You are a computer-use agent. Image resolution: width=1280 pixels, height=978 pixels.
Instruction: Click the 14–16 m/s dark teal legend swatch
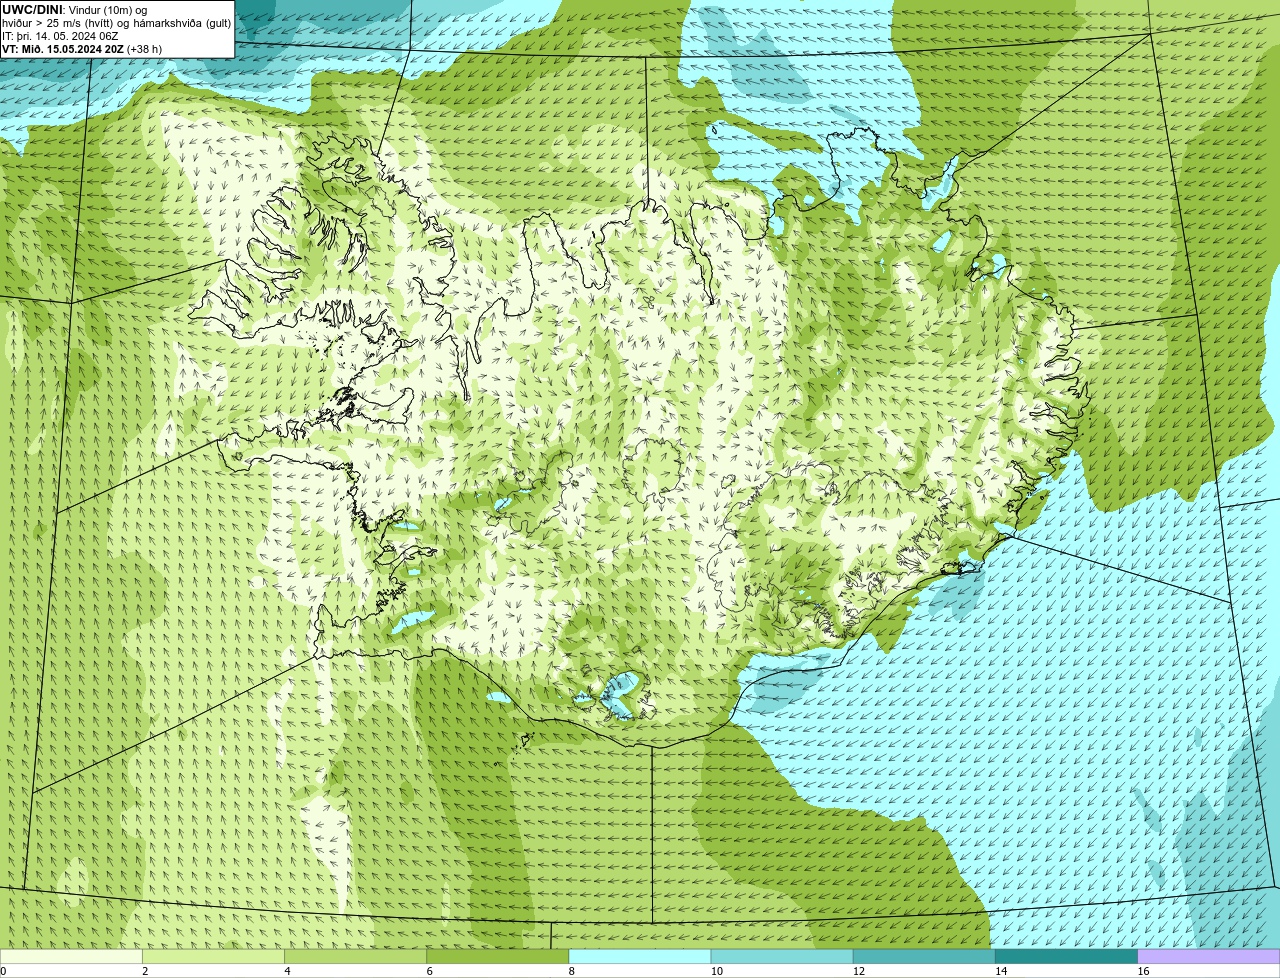tap(1066, 956)
